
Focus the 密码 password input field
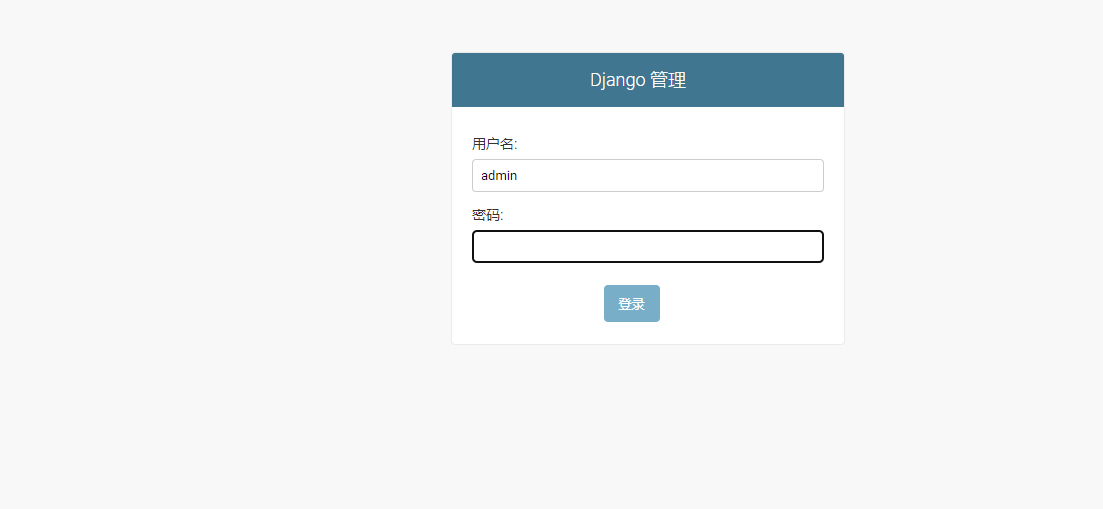(648, 247)
